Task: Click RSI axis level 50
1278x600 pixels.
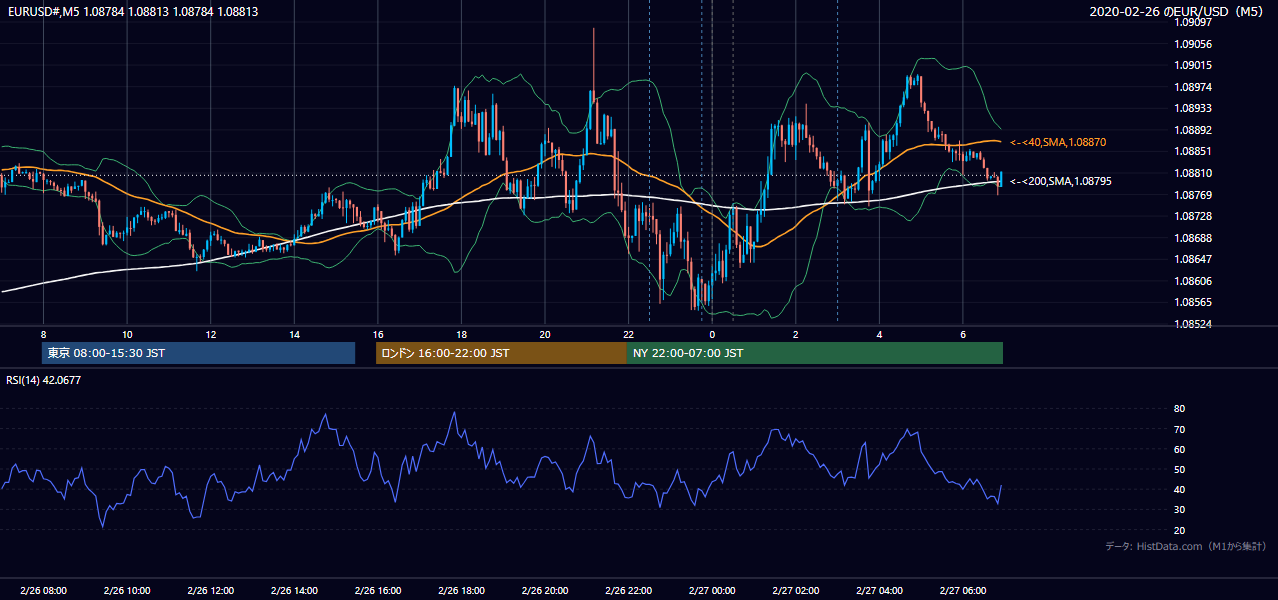Action: (1180, 469)
